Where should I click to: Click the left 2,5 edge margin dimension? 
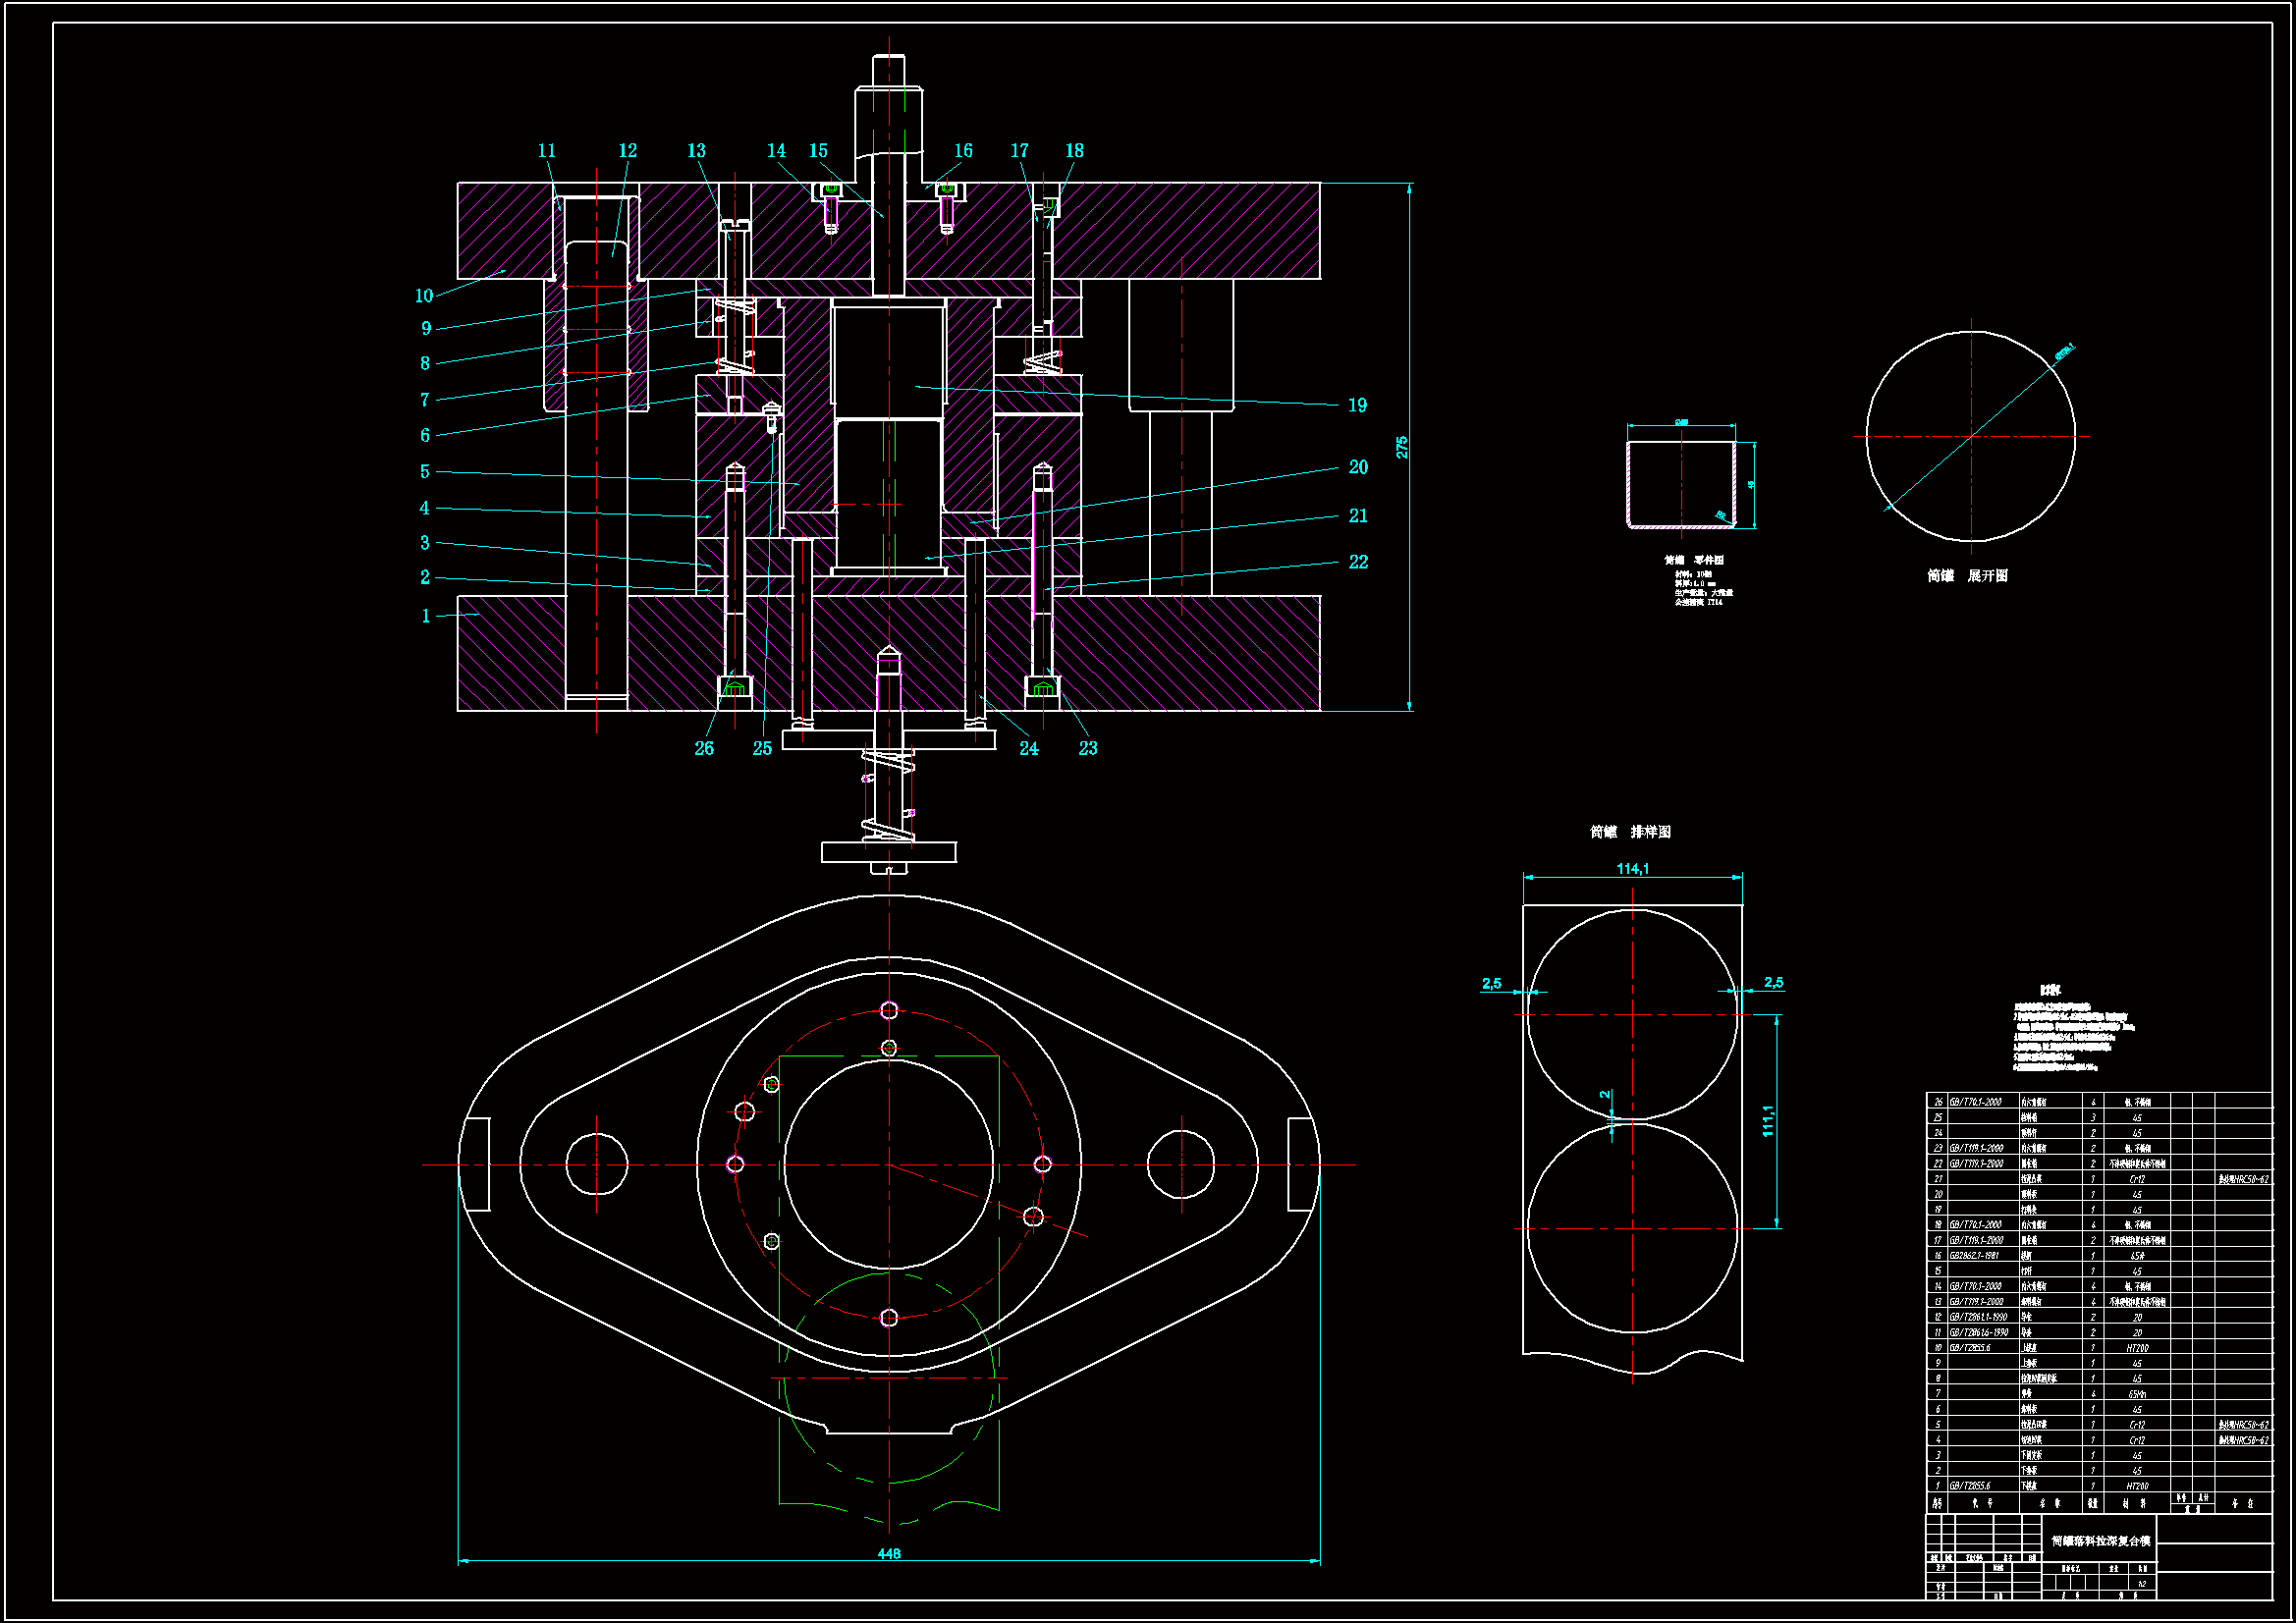1491,983
